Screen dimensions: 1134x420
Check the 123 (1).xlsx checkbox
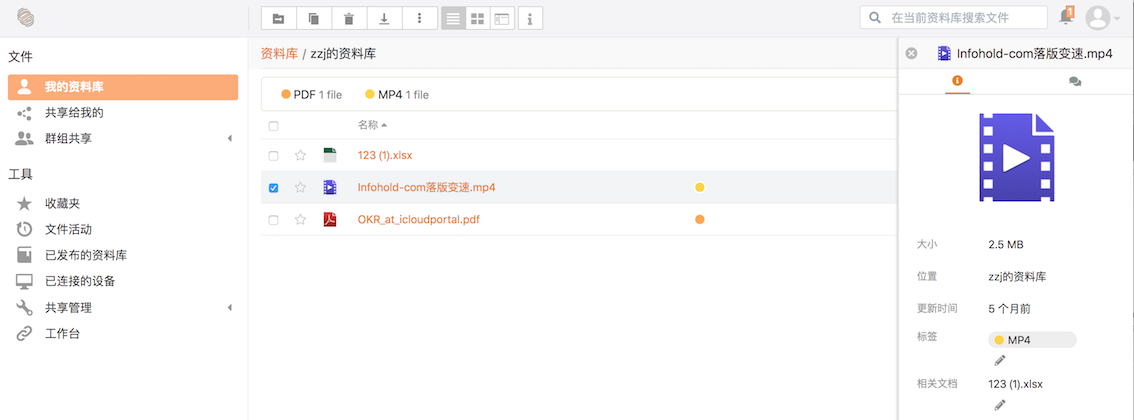[x=273, y=155]
